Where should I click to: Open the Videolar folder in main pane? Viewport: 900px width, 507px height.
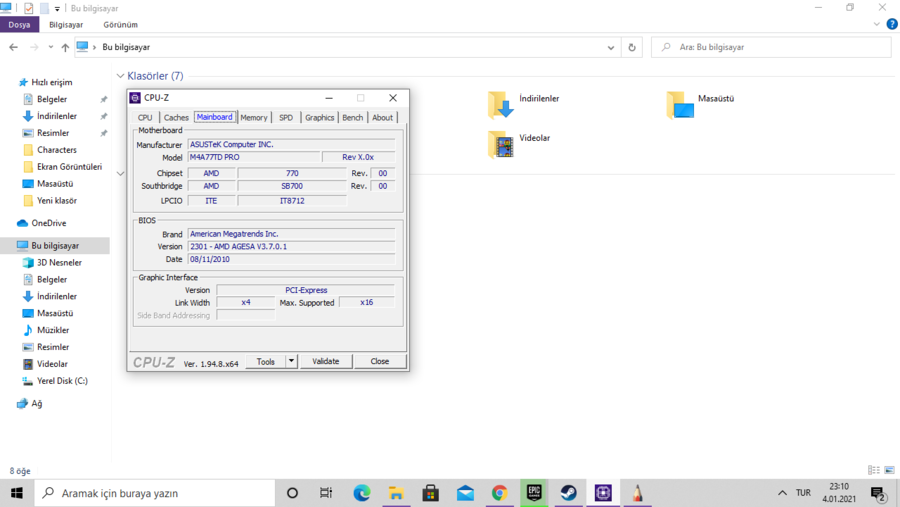[x=519, y=144]
